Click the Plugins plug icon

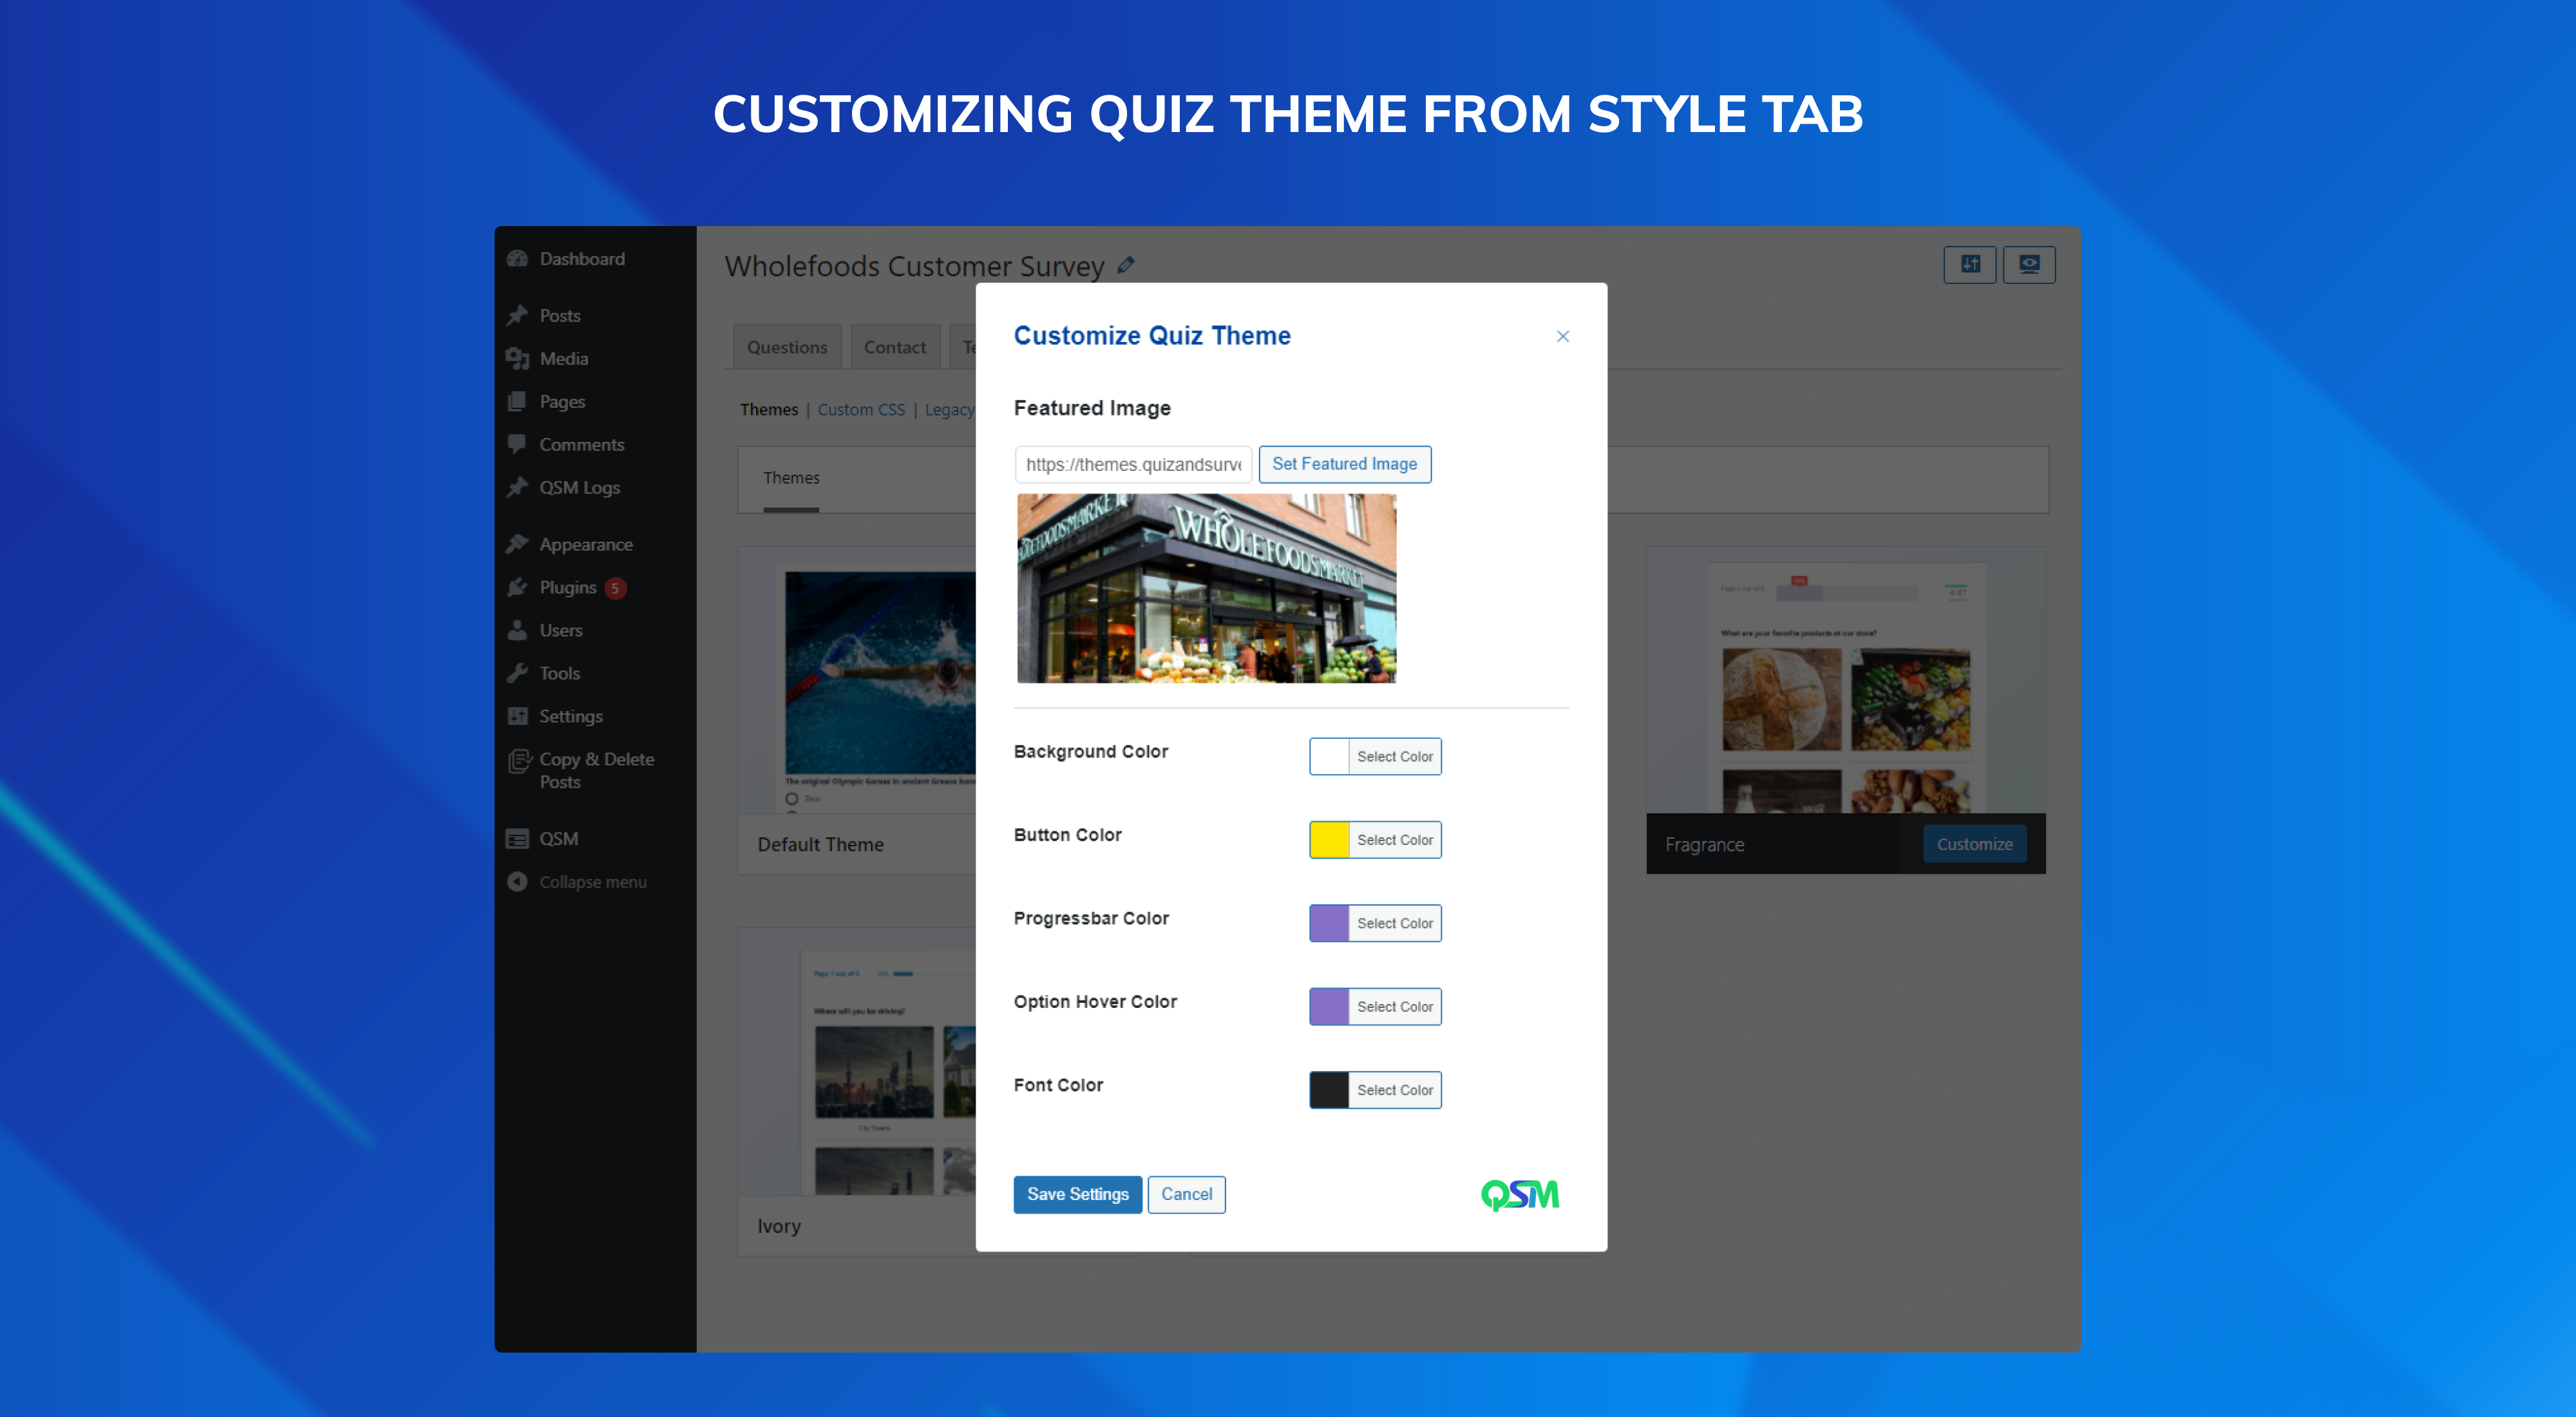click(517, 588)
